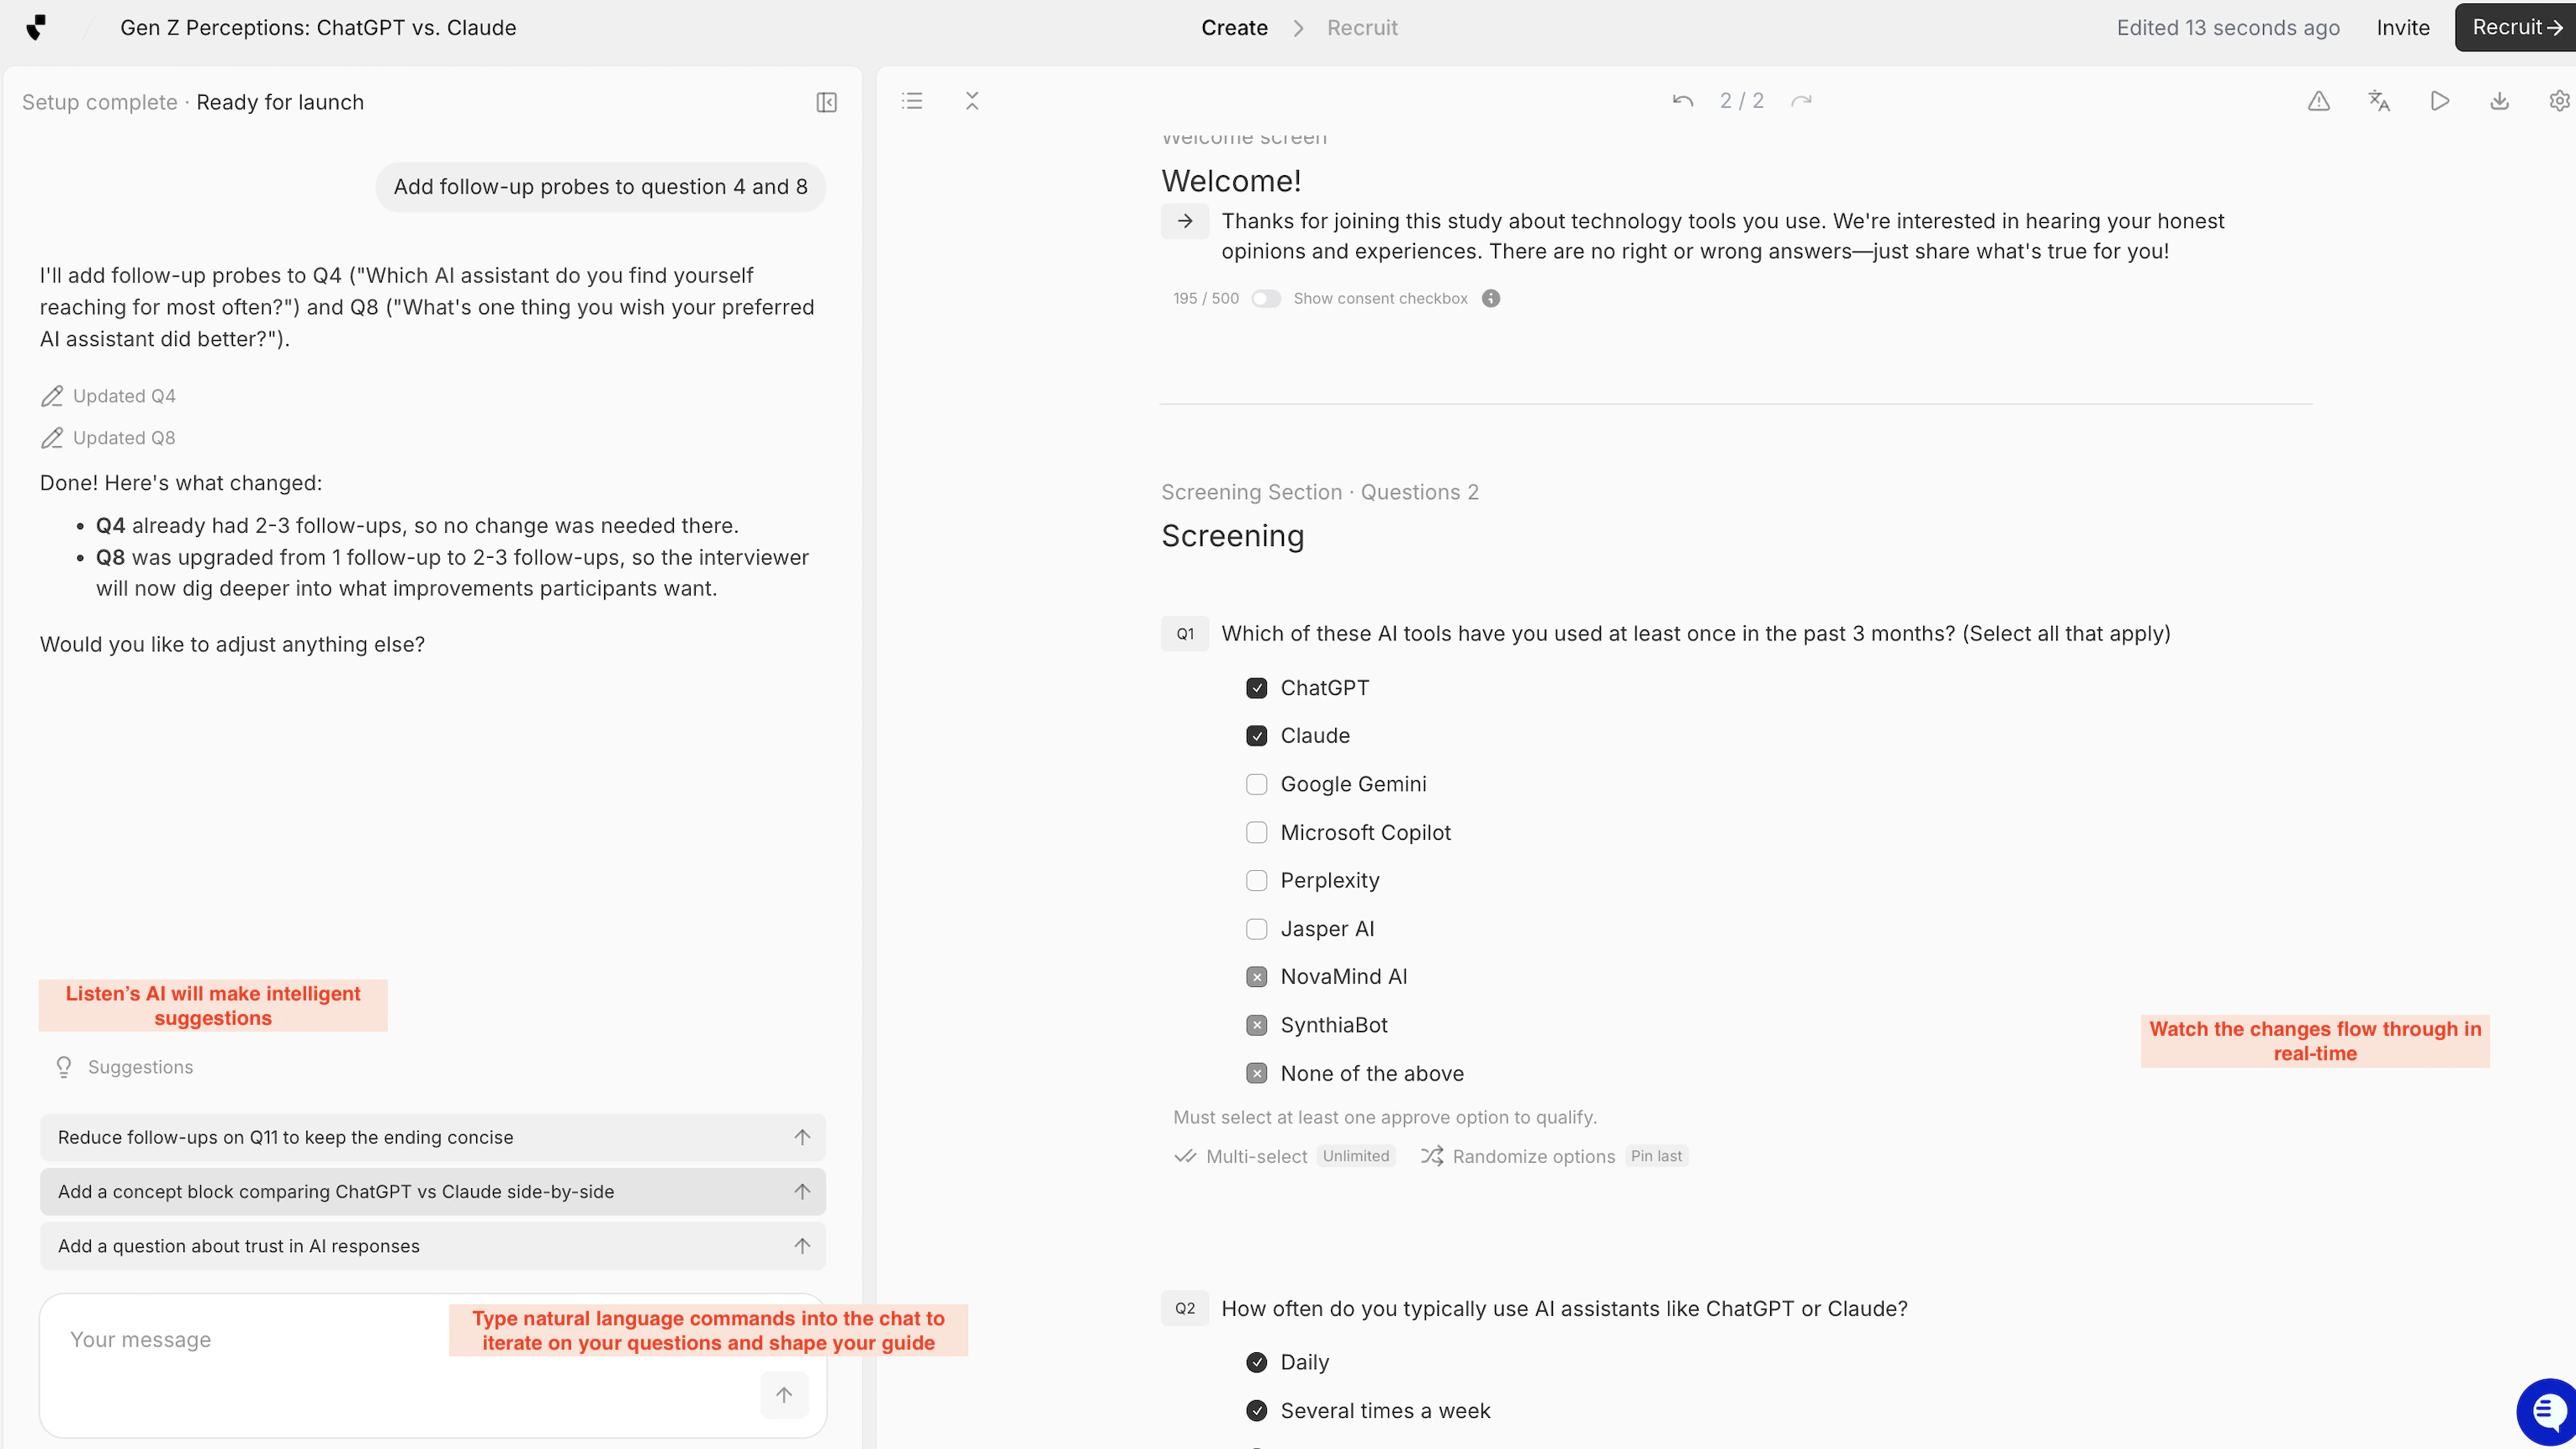Check the Google Gemini option
This screenshot has height=1449, width=2576.
(x=1256, y=784)
